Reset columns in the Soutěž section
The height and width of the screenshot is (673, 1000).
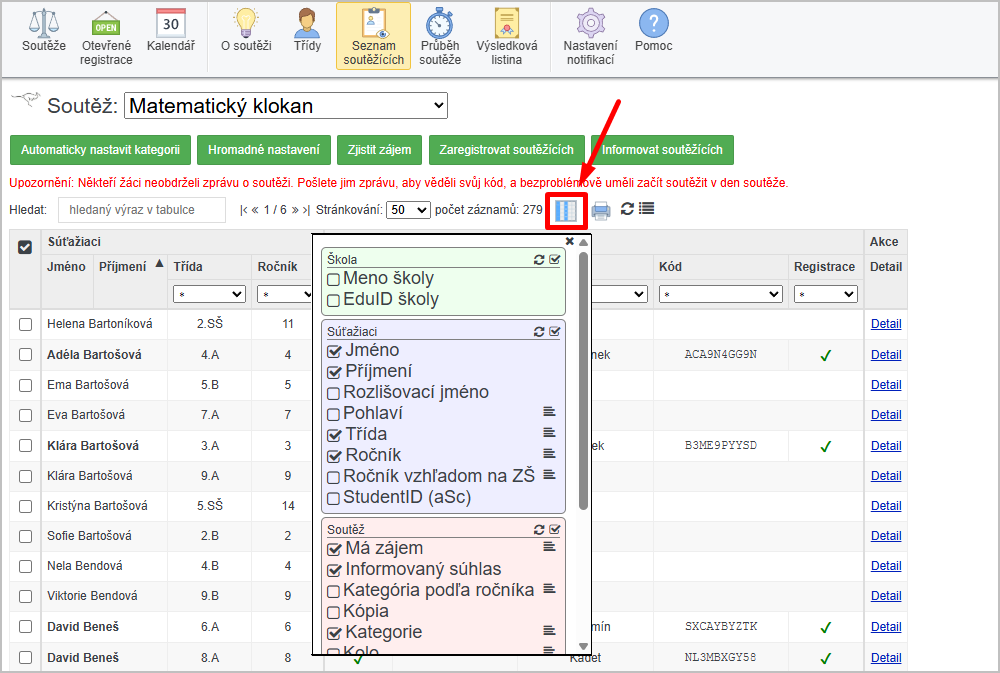point(539,529)
